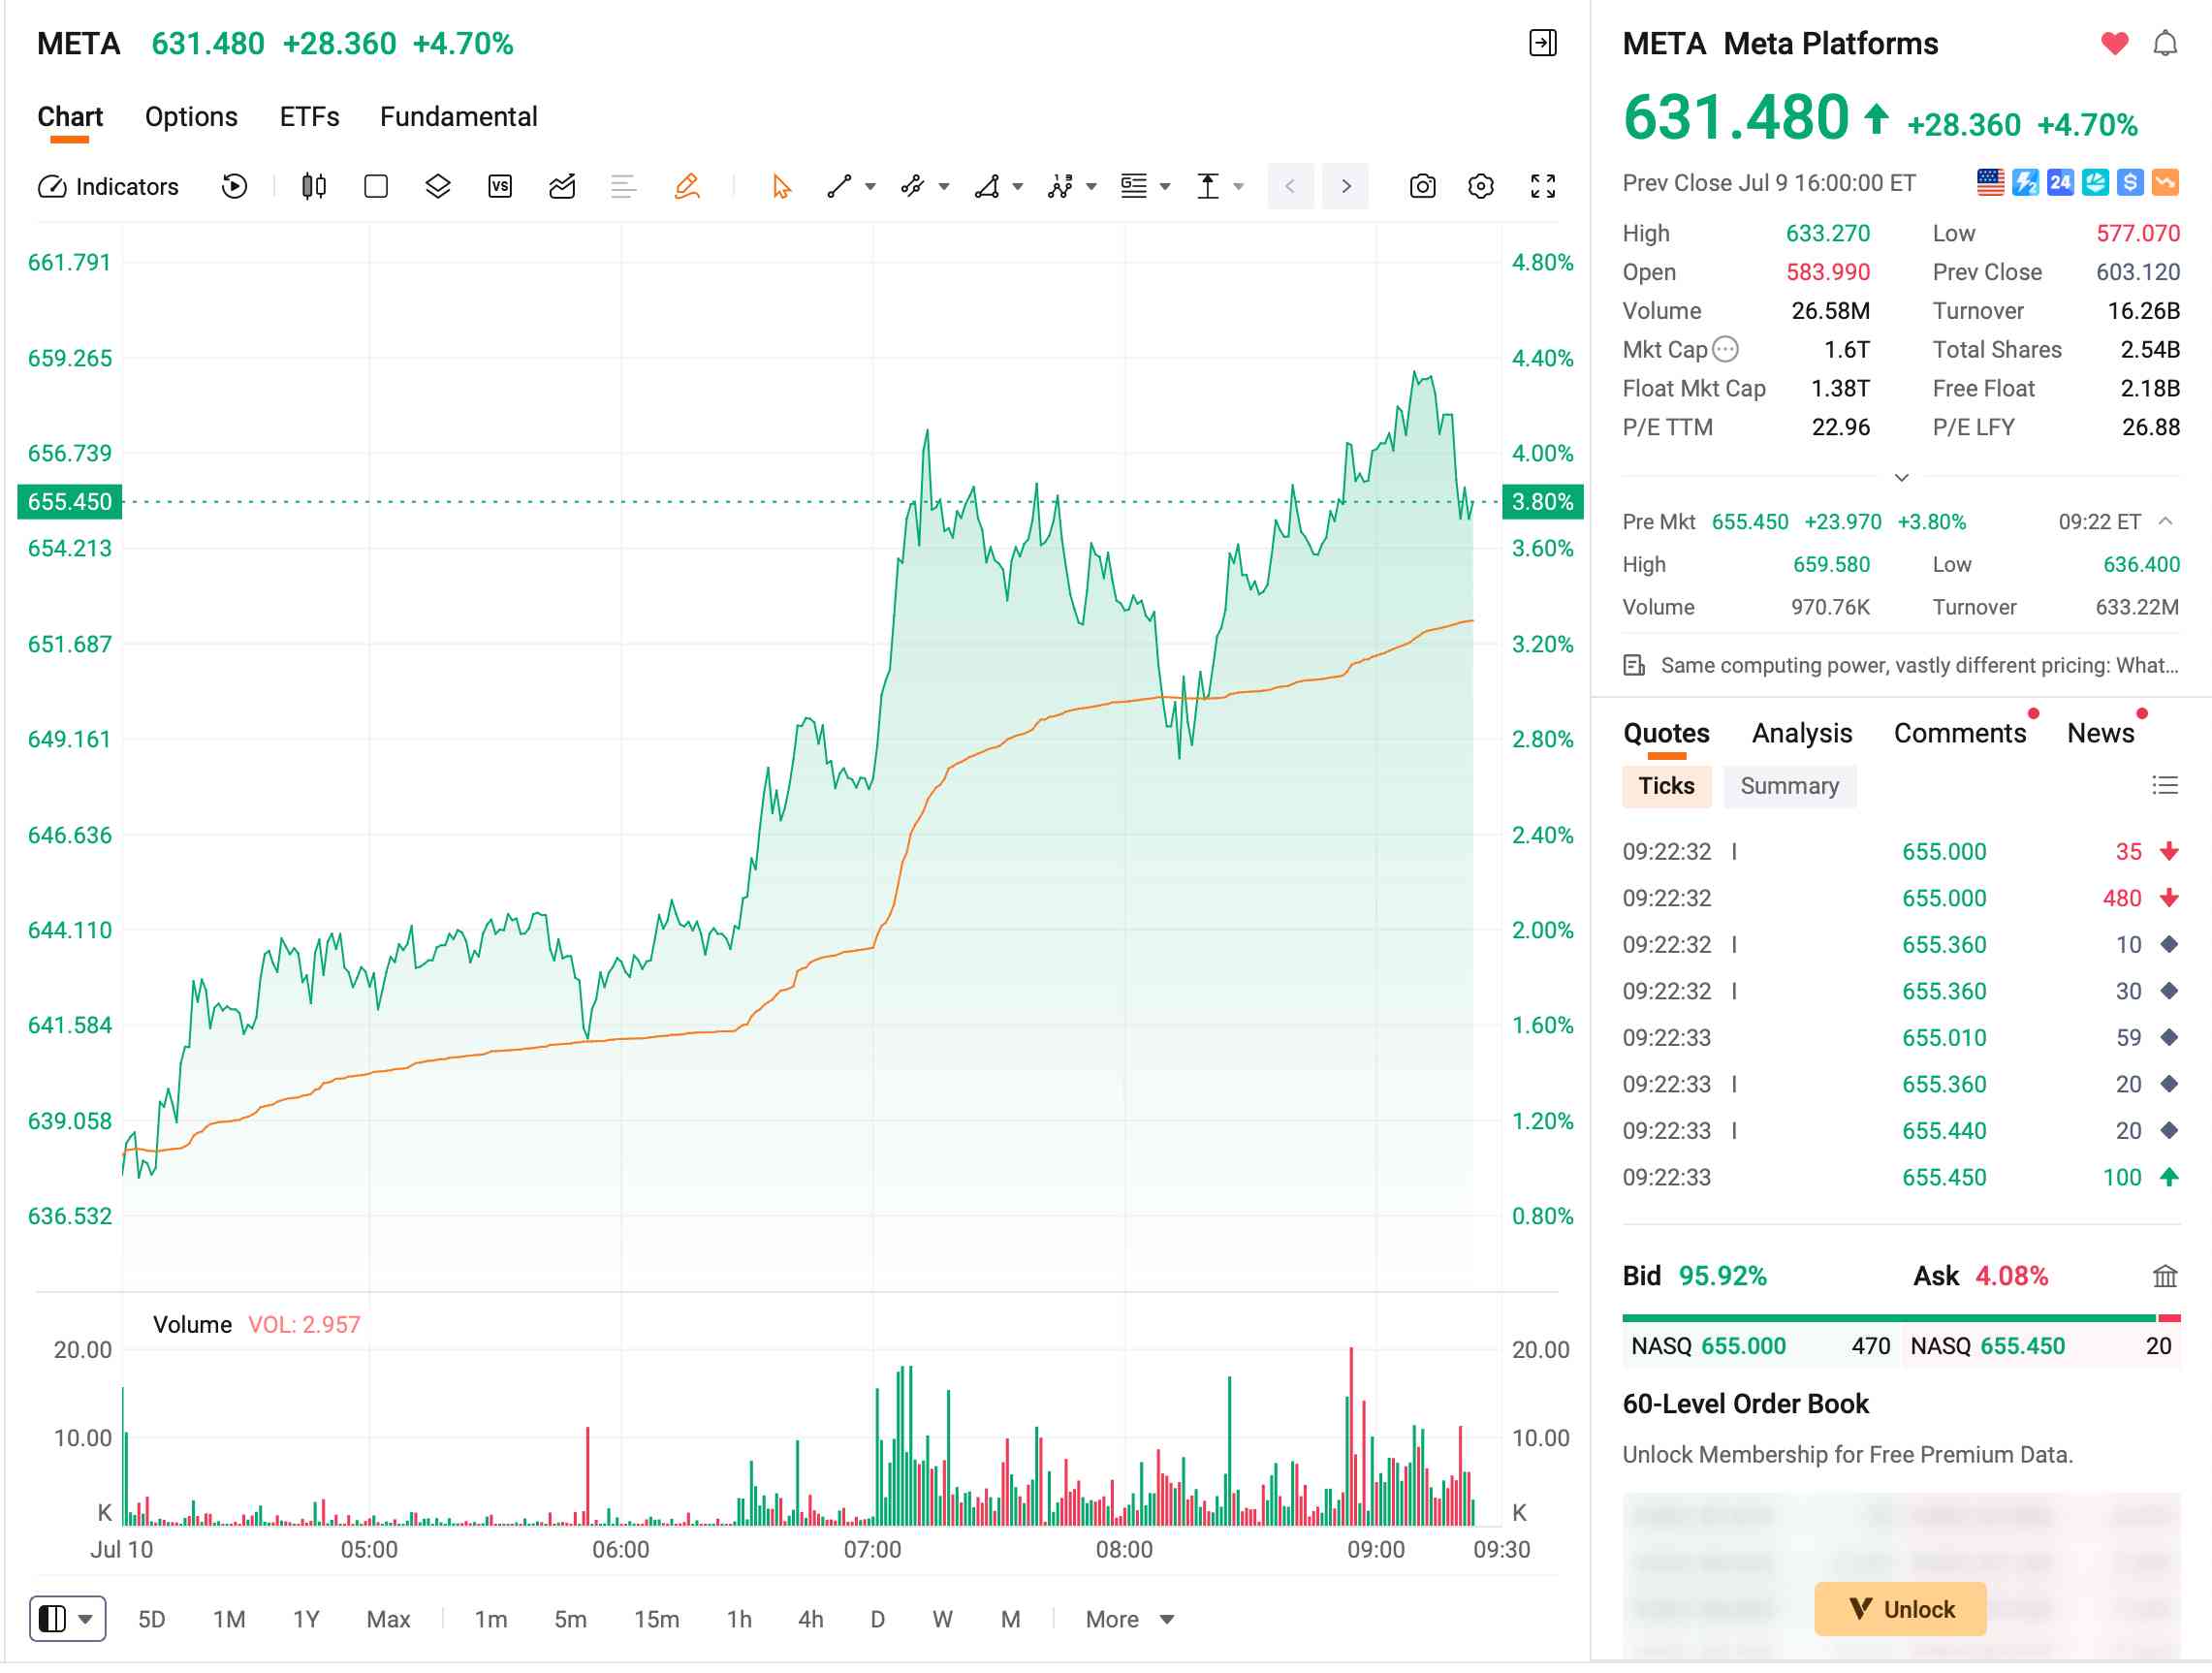Open the 'Same computing power' news headline
The height and width of the screenshot is (1673, 2212).
click(x=1919, y=666)
